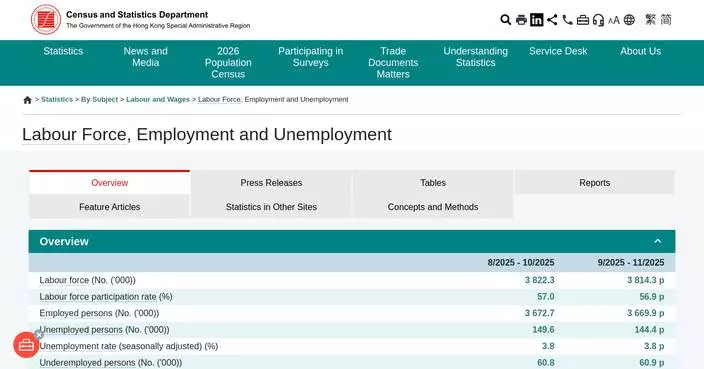Switch to the Press Releases tab

pyautogui.click(x=271, y=183)
